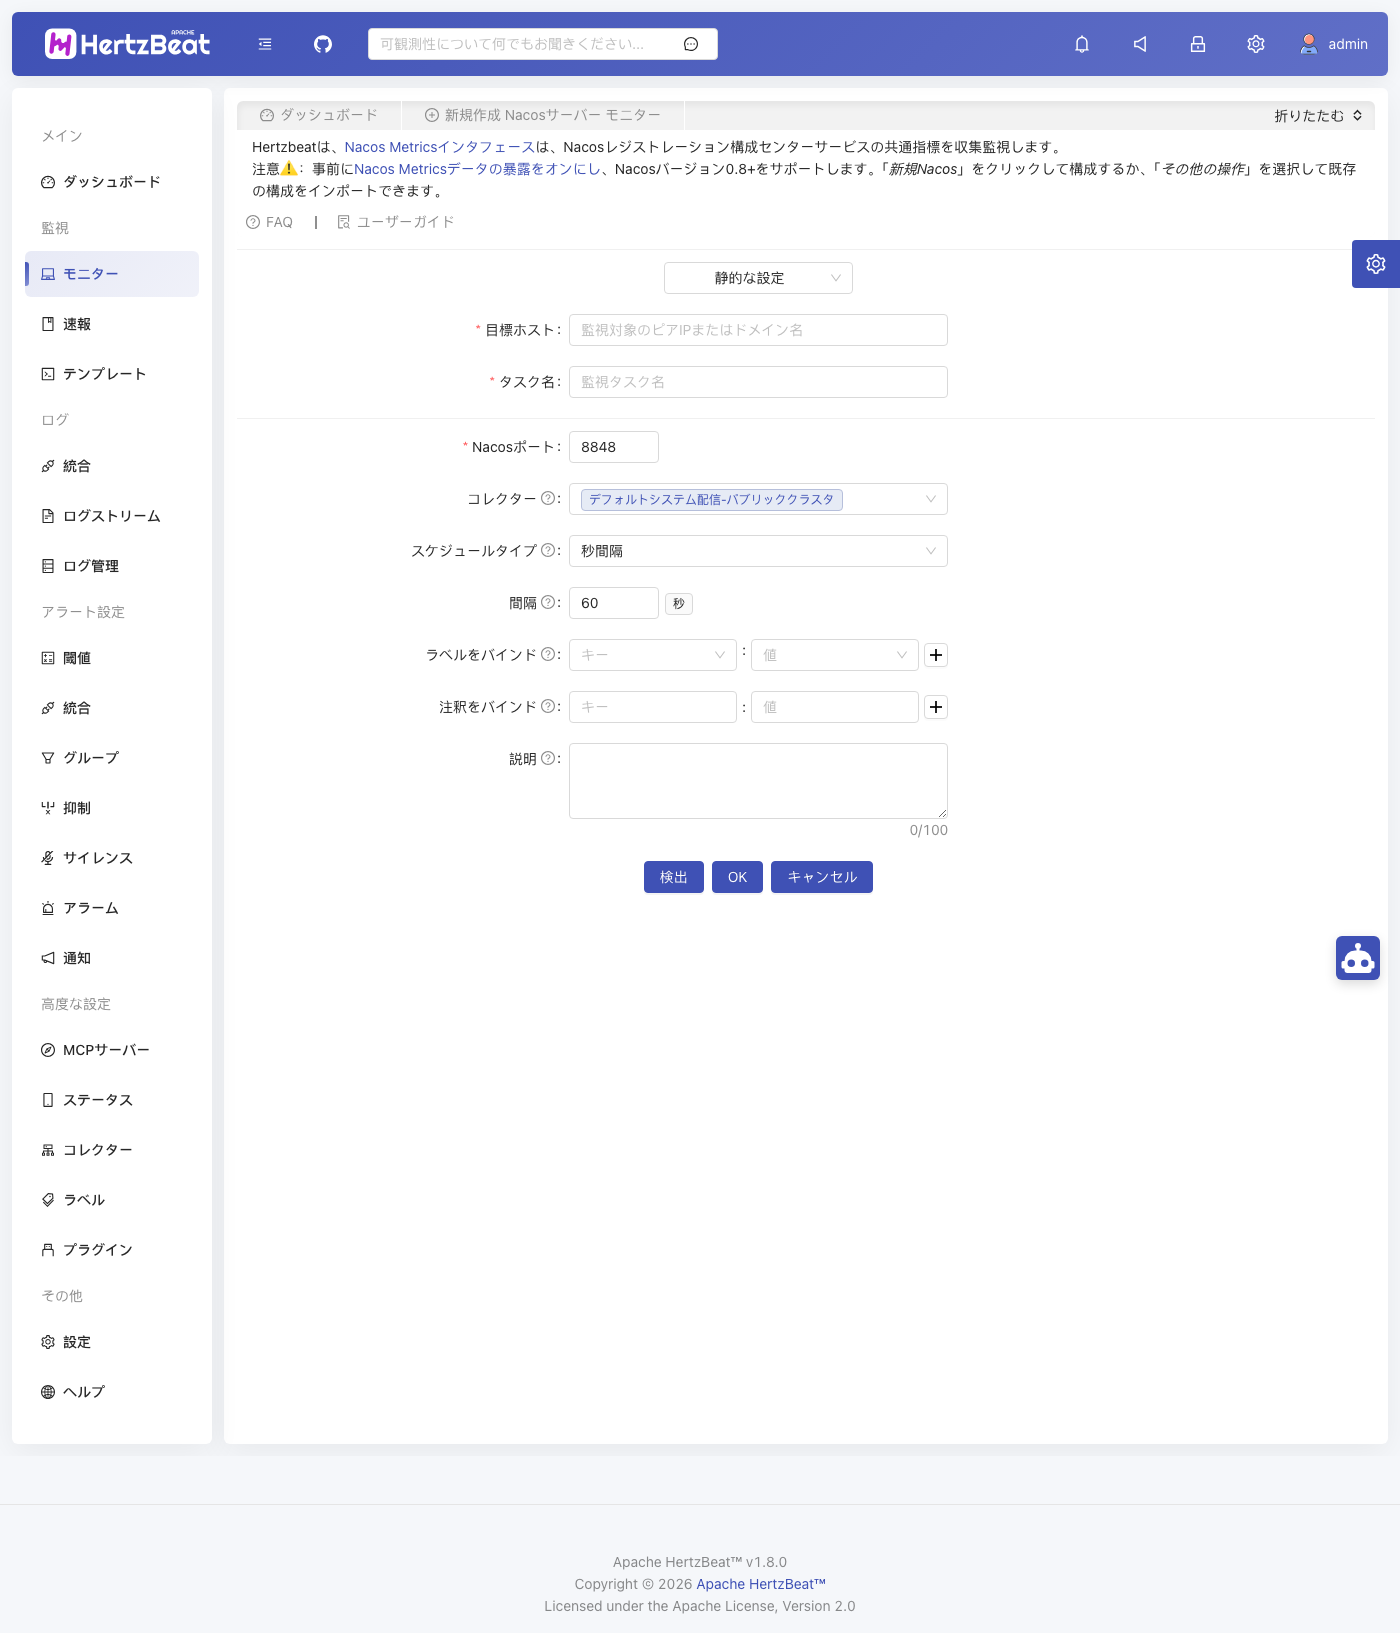The height and width of the screenshot is (1633, 1400).
Task: Expand the コレクター selection dropdown
Action: point(758,499)
